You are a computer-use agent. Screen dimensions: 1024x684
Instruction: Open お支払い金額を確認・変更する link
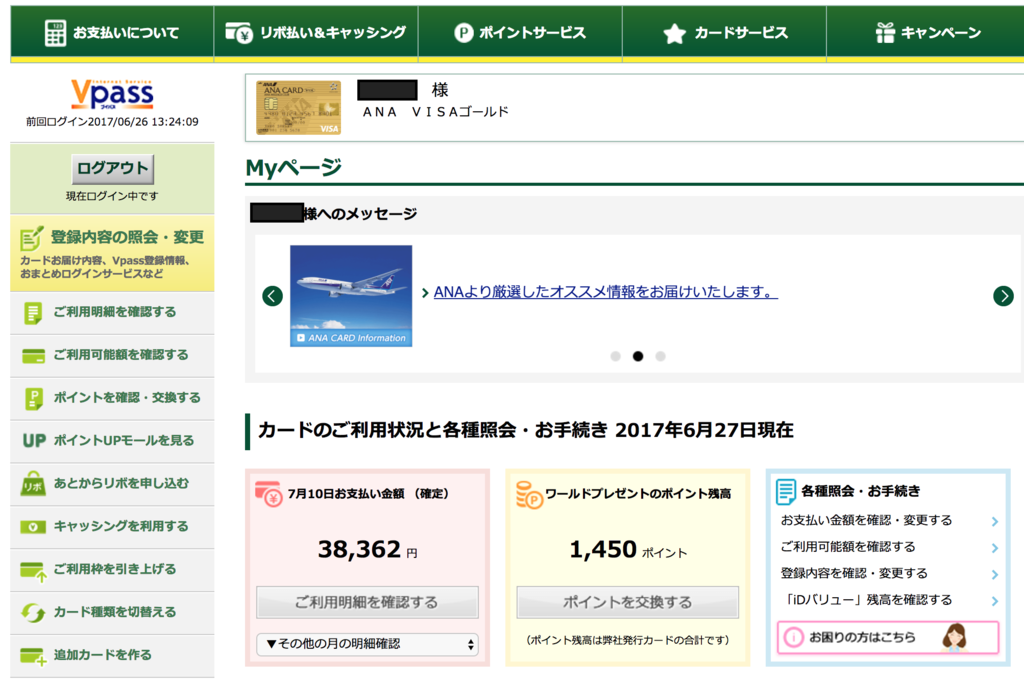[x=867, y=521]
